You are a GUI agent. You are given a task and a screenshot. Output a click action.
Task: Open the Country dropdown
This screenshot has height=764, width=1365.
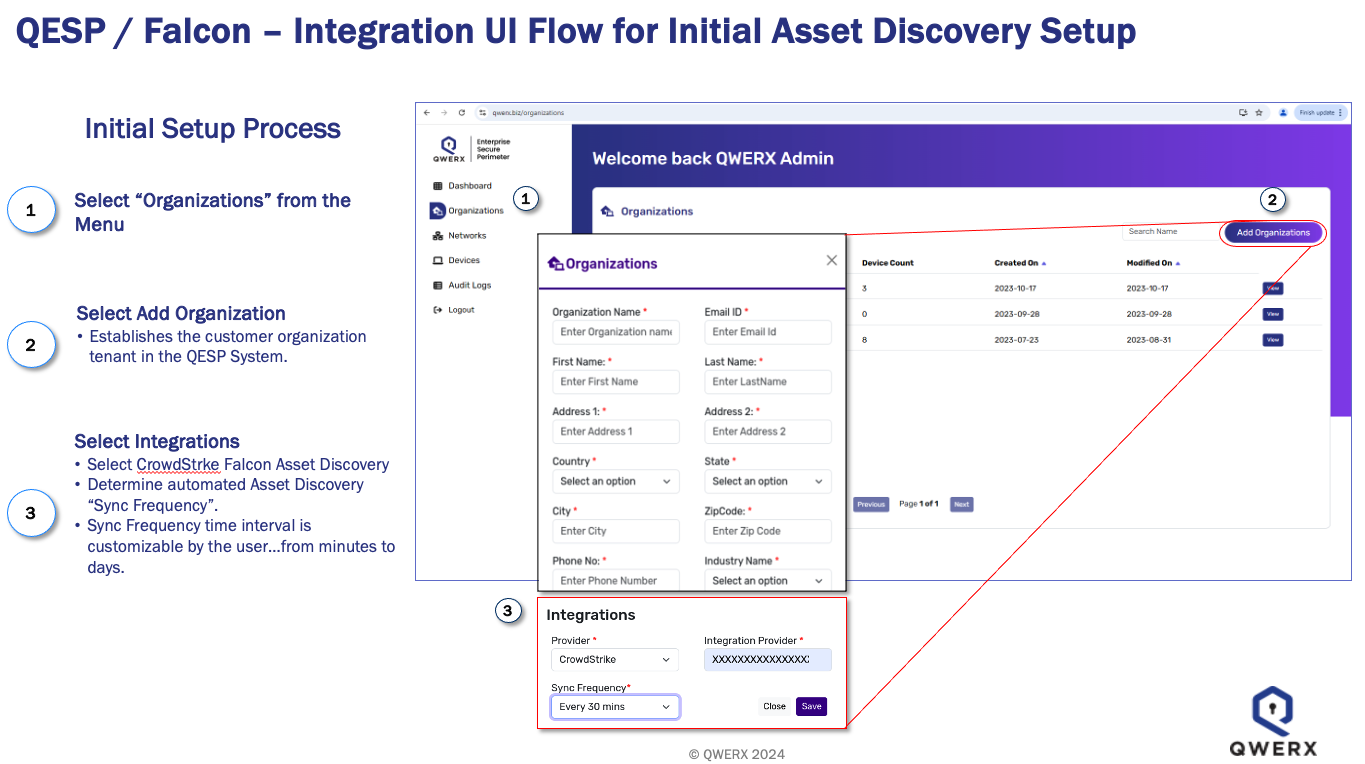pos(616,481)
